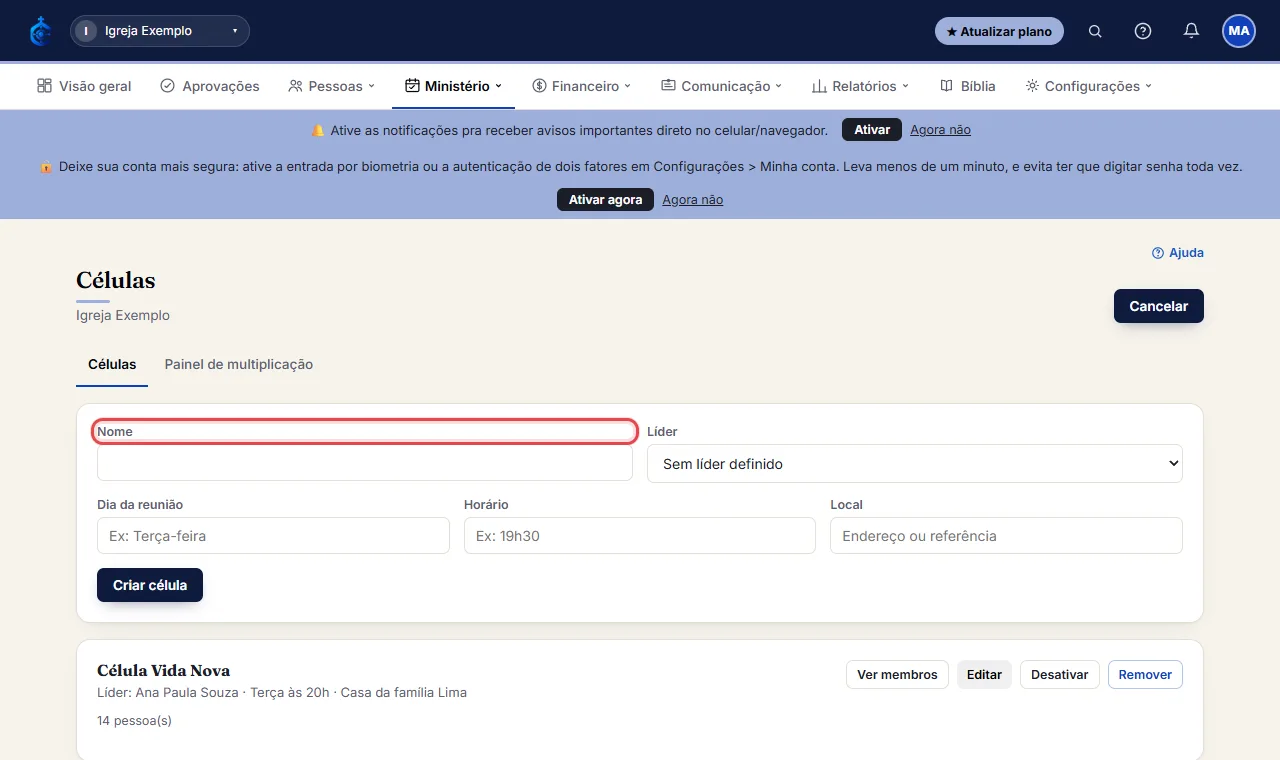Open the Aprovações menu item
The height and width of the screenshot is (760, 1280).
point(210,86)
